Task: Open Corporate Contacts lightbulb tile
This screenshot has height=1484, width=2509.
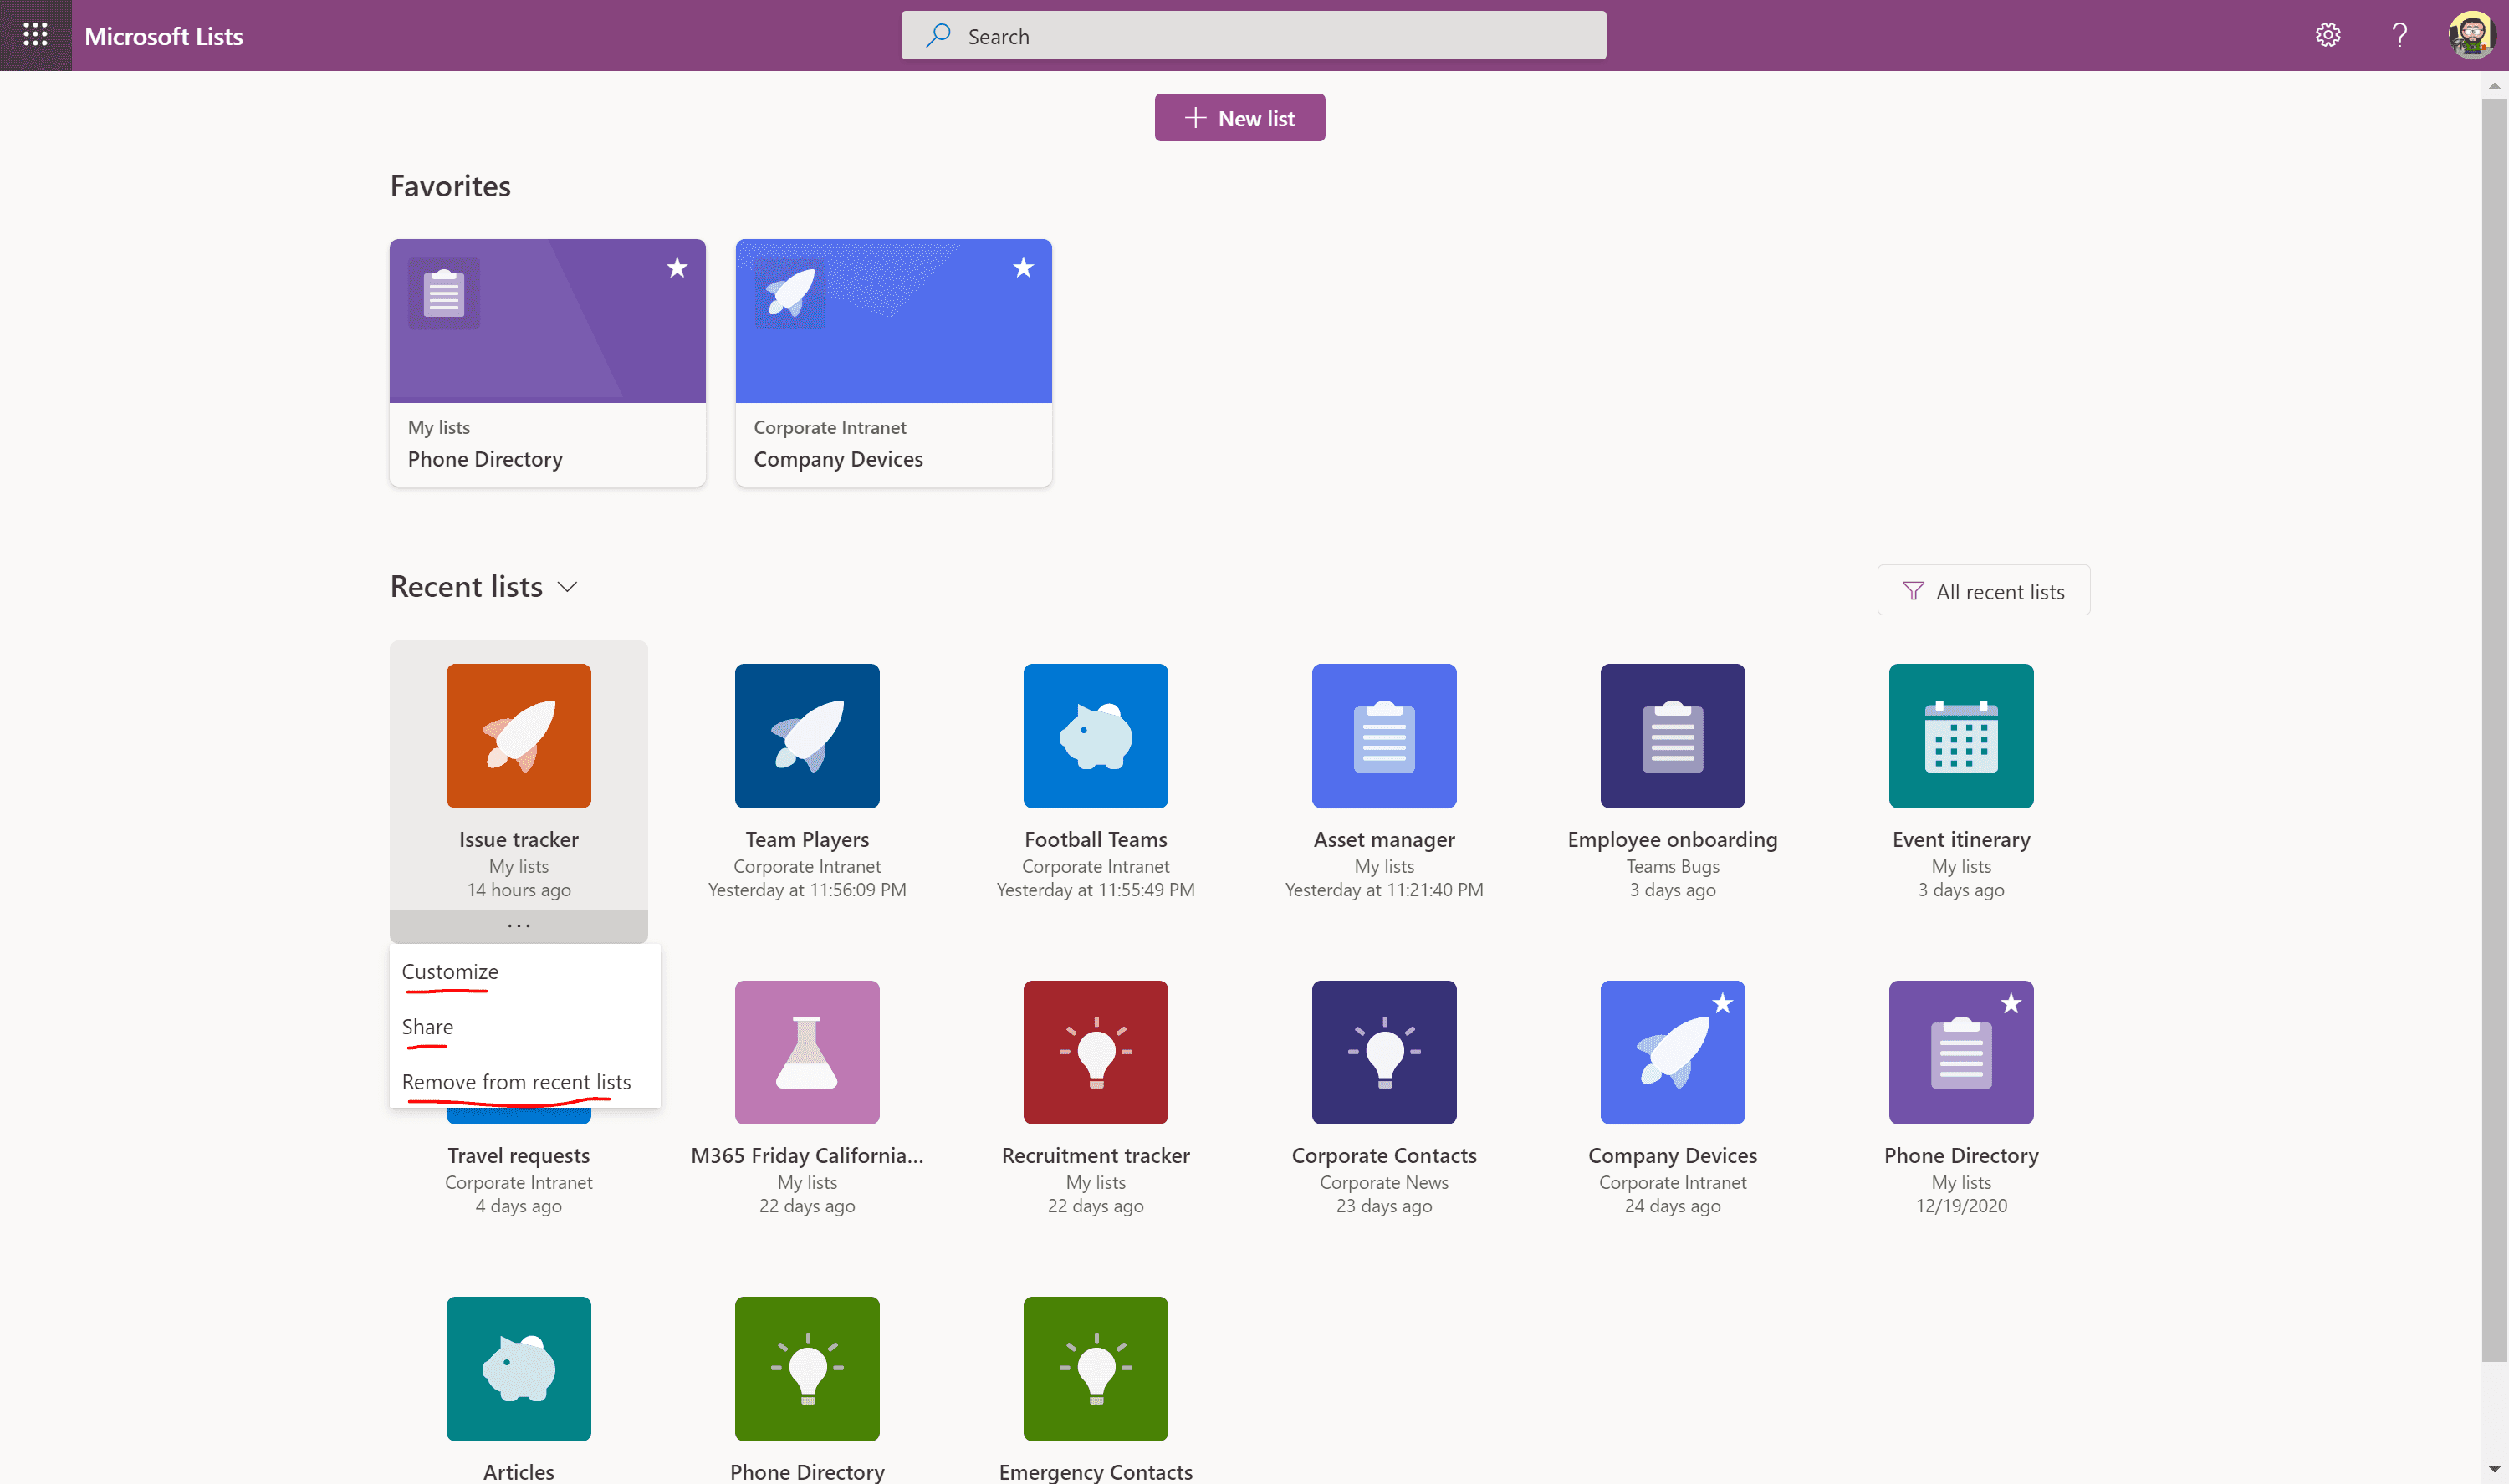Action: point(1384,1051)
